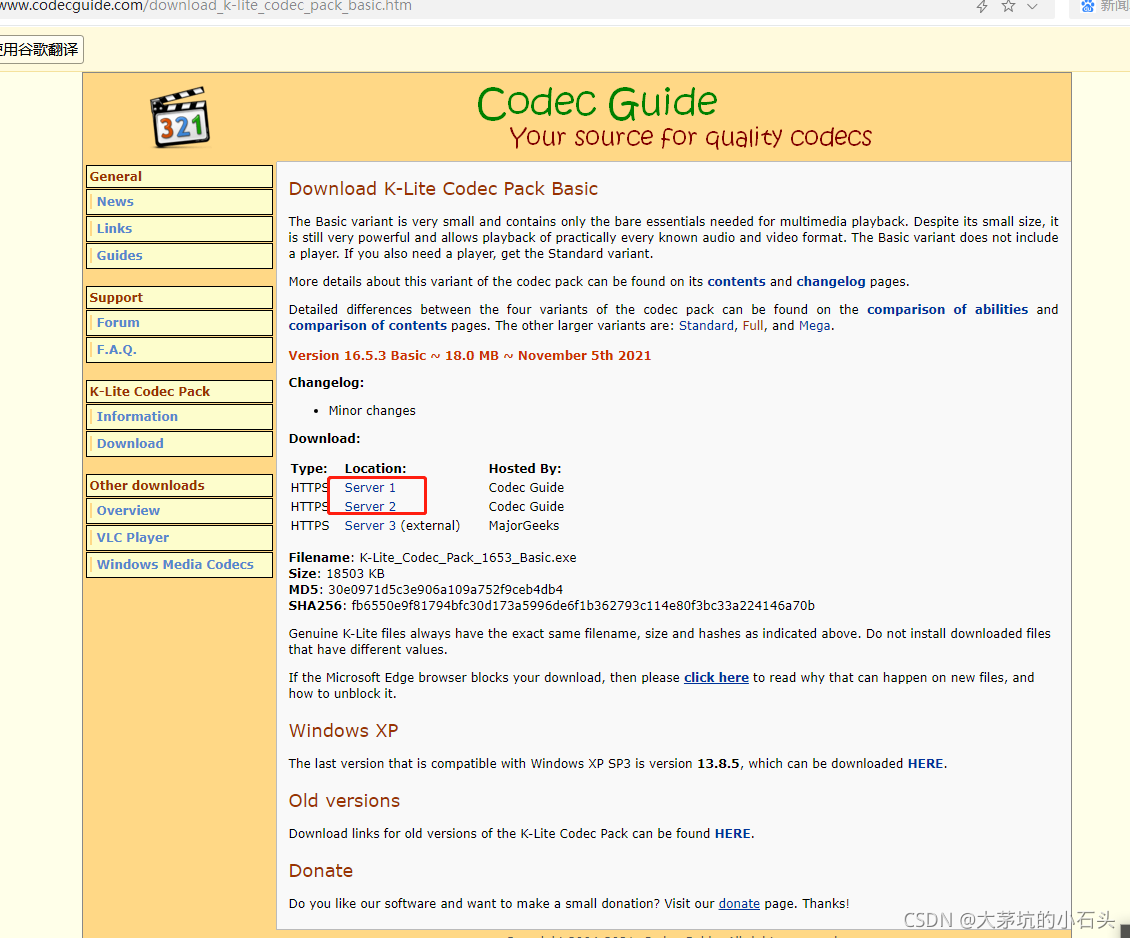Click the lightning bolt icon in address bar

click(982, 6)
